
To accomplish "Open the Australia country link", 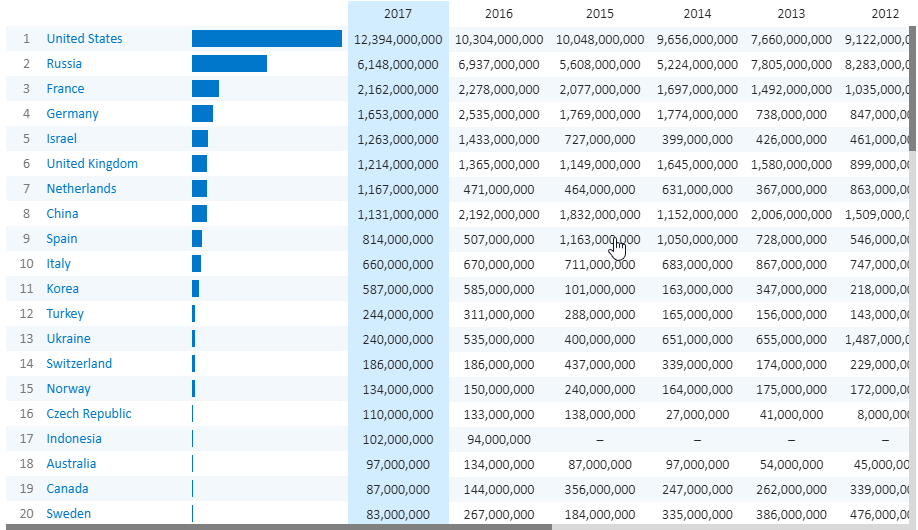I will tap(71, 464).
